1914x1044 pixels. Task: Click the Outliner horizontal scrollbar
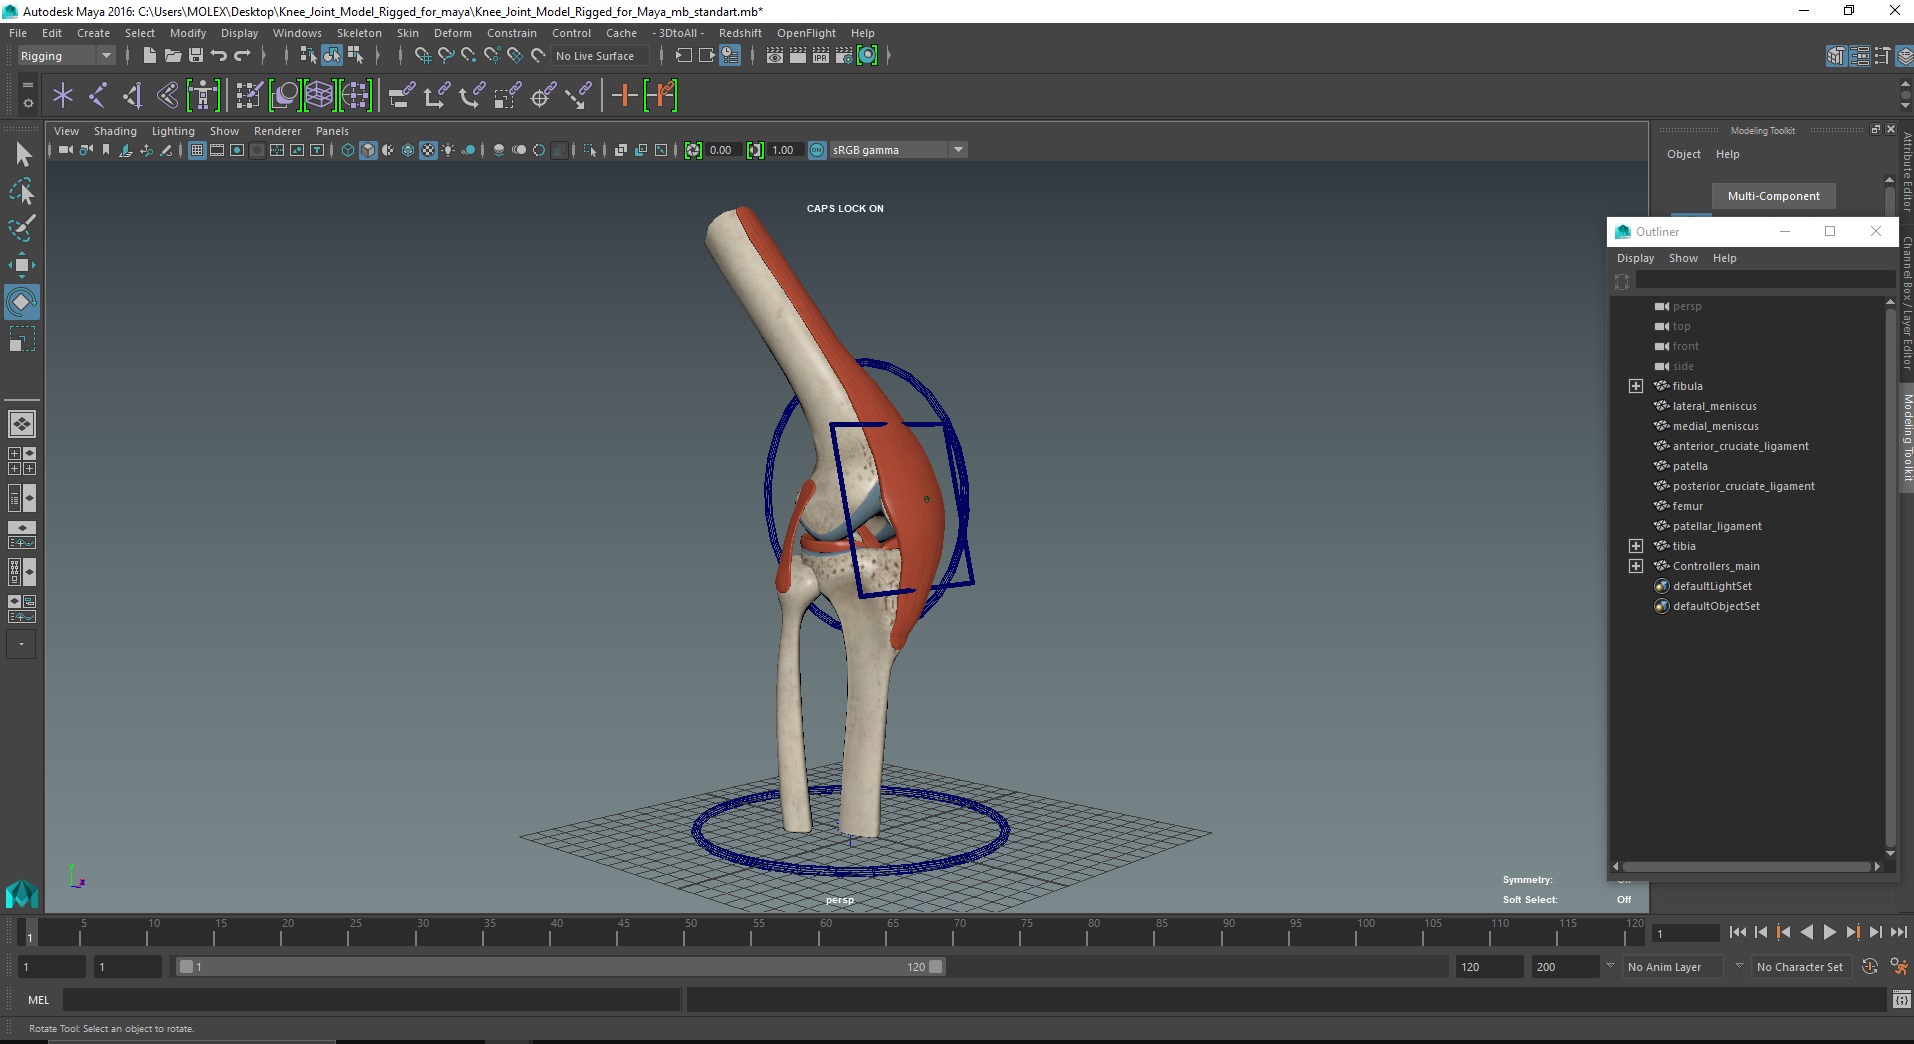[1746, 866]
